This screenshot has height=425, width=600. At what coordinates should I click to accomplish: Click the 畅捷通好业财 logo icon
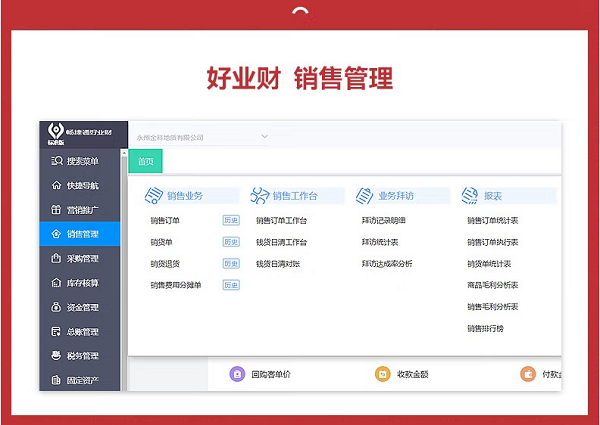[56, 130]
